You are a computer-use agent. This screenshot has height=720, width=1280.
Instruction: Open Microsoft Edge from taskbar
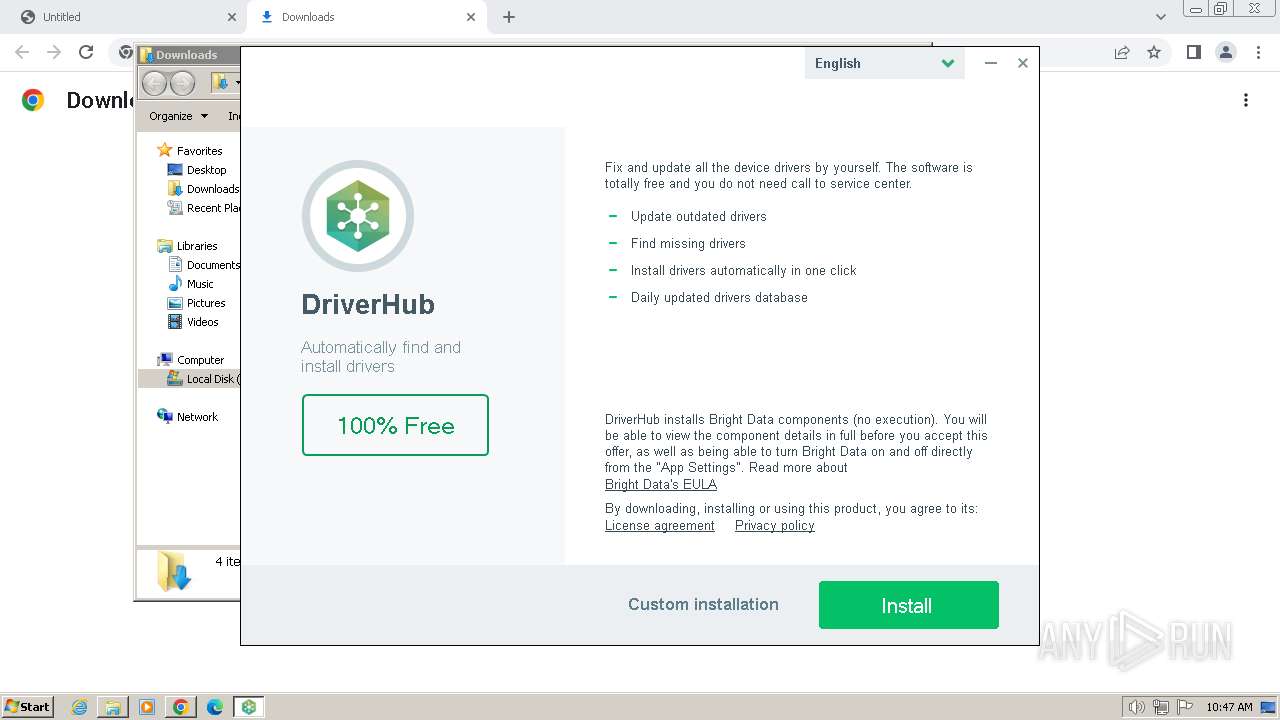tap(214, 707)
